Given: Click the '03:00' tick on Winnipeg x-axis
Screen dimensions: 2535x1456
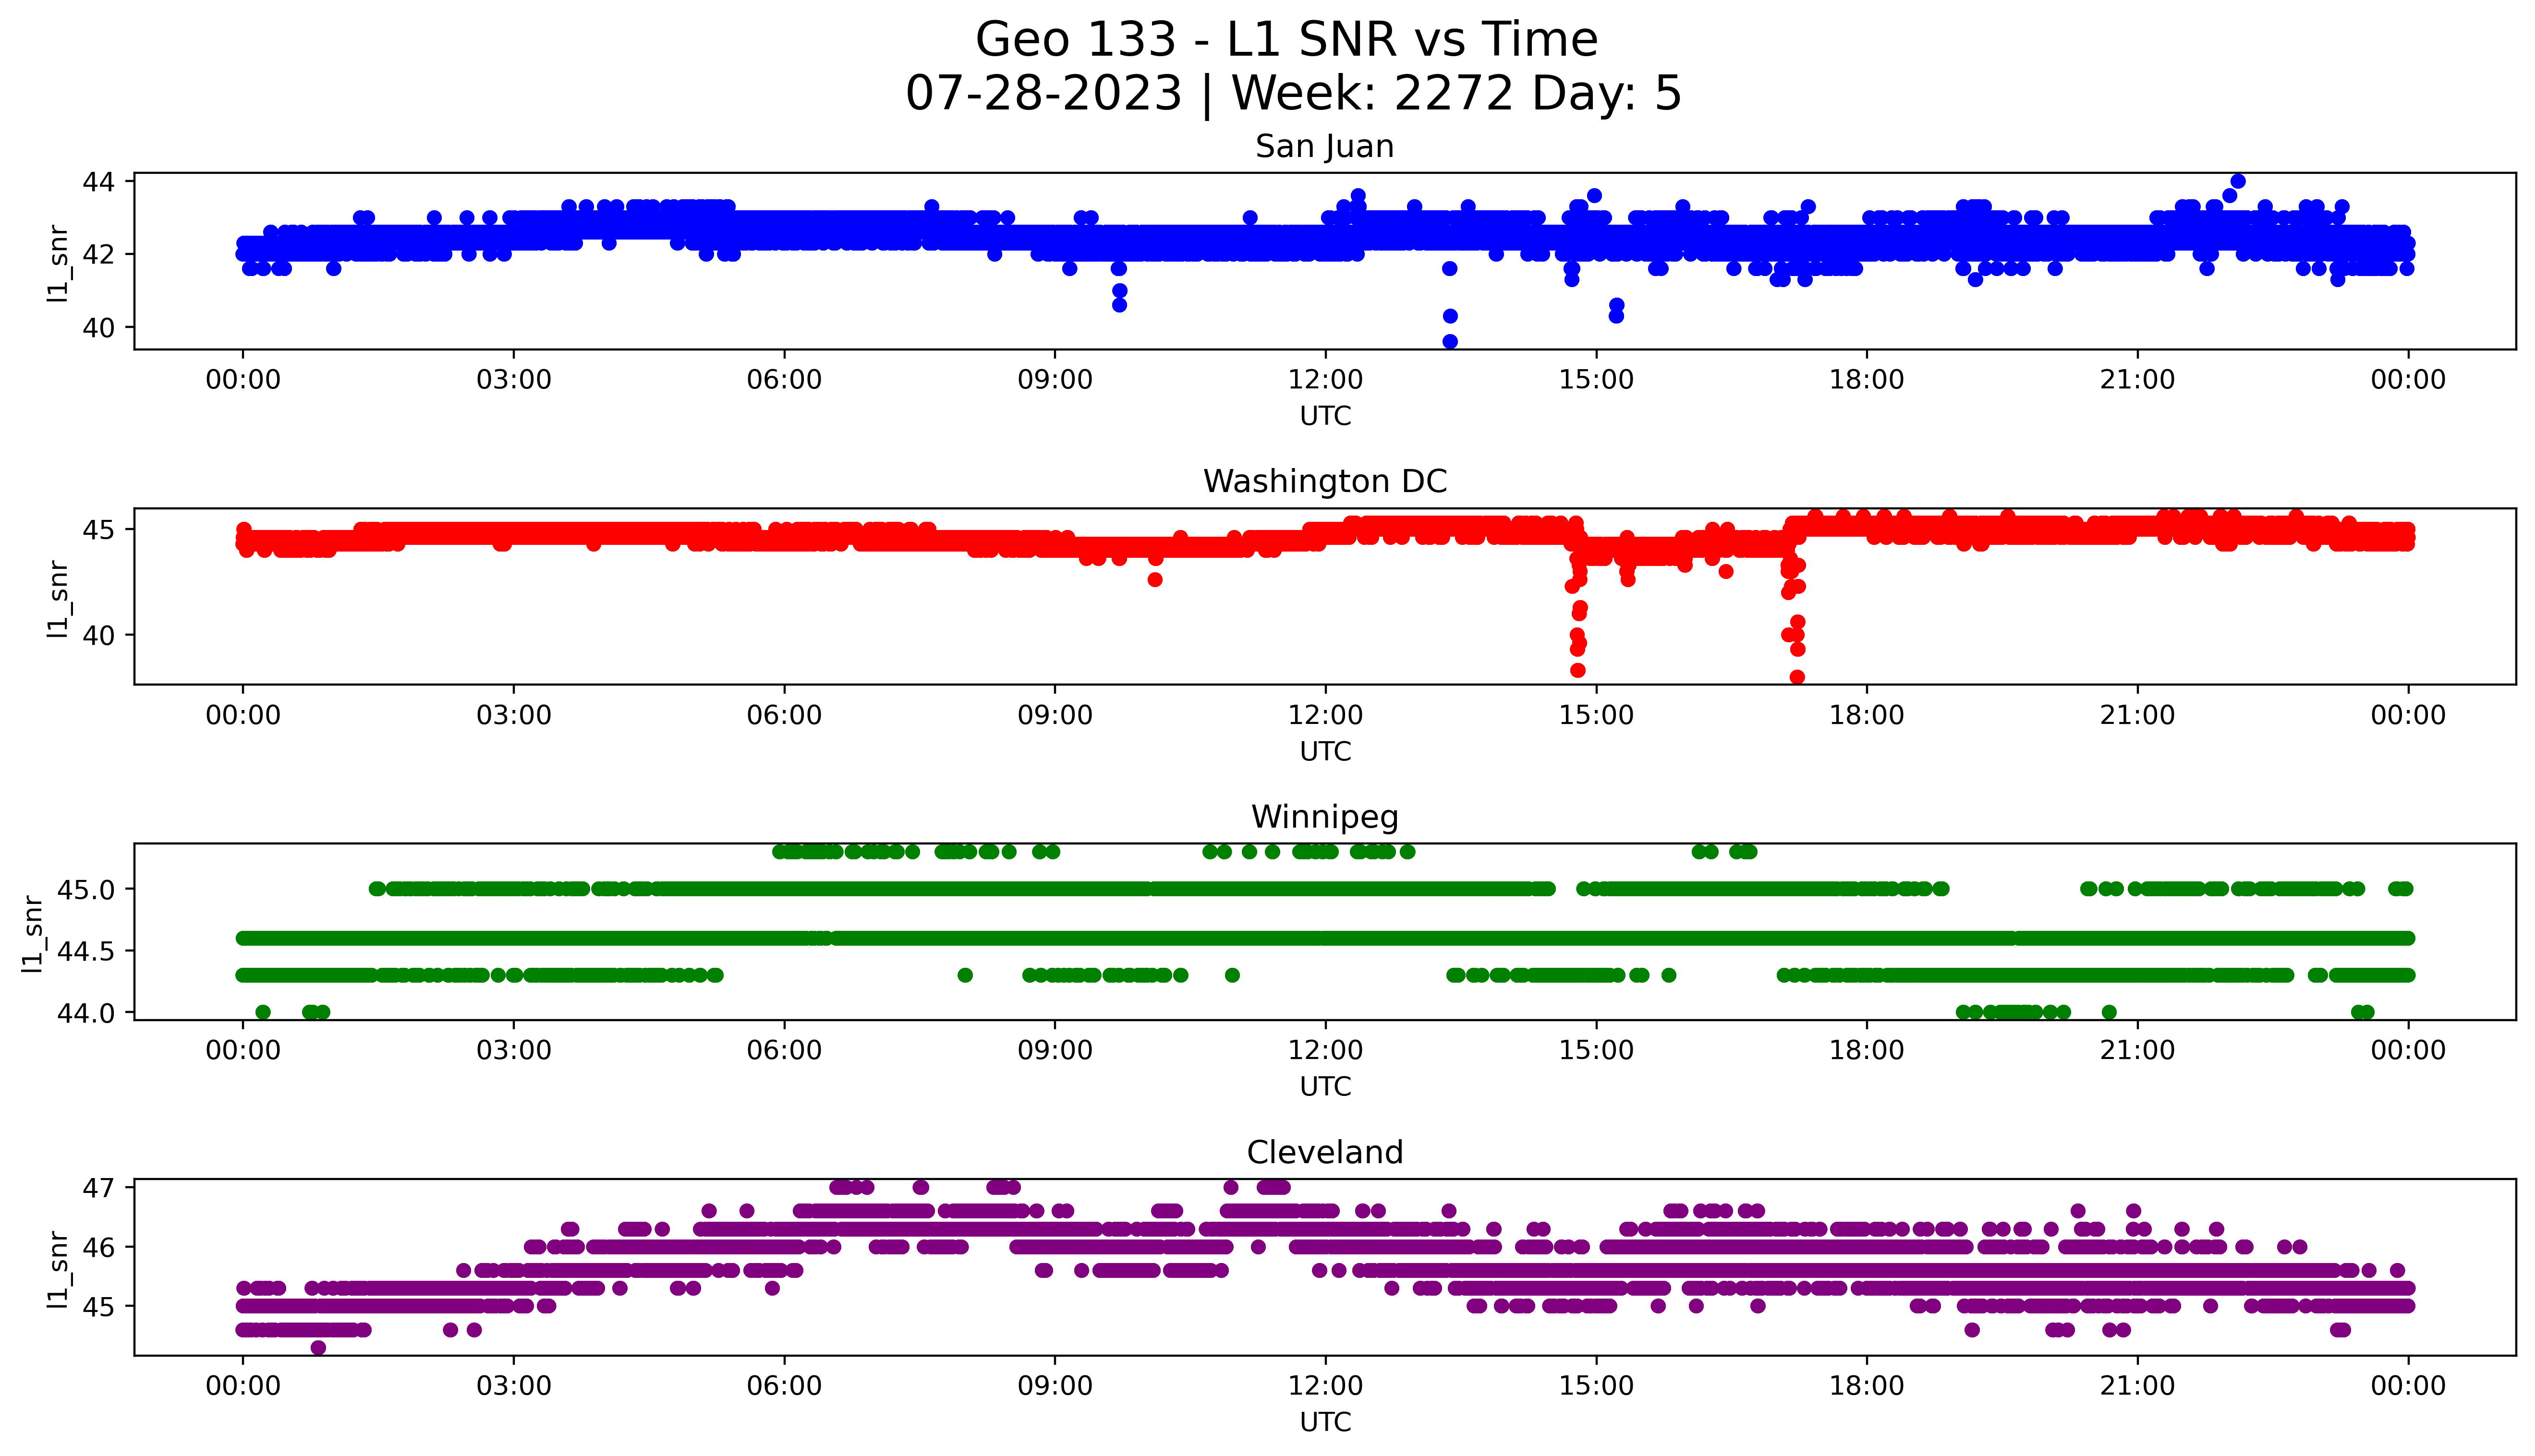Looking at the screenshot, I should click(514, 1051).
